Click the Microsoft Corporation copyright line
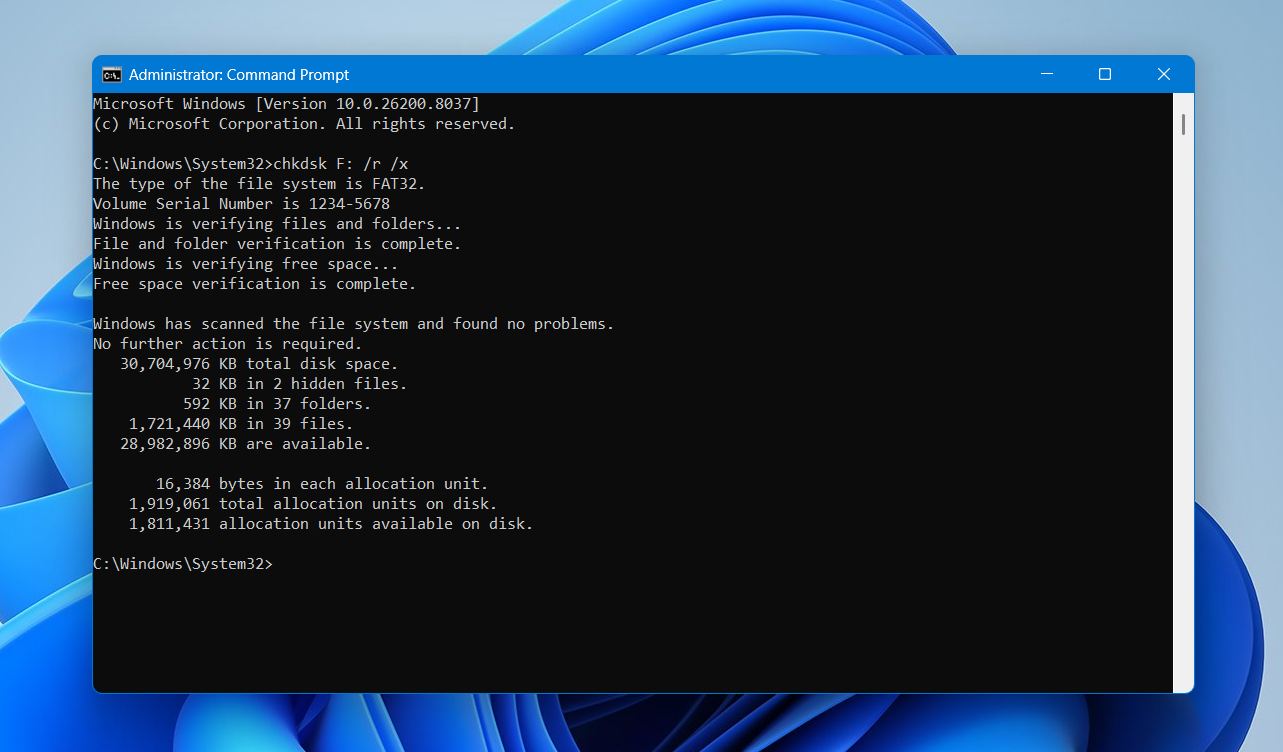Viewport: 1283px width, 752px height. click(x=304, y=123)
